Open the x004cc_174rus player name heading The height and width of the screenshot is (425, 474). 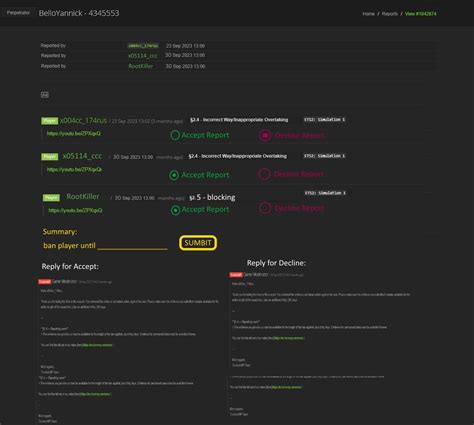coord(83,120)
